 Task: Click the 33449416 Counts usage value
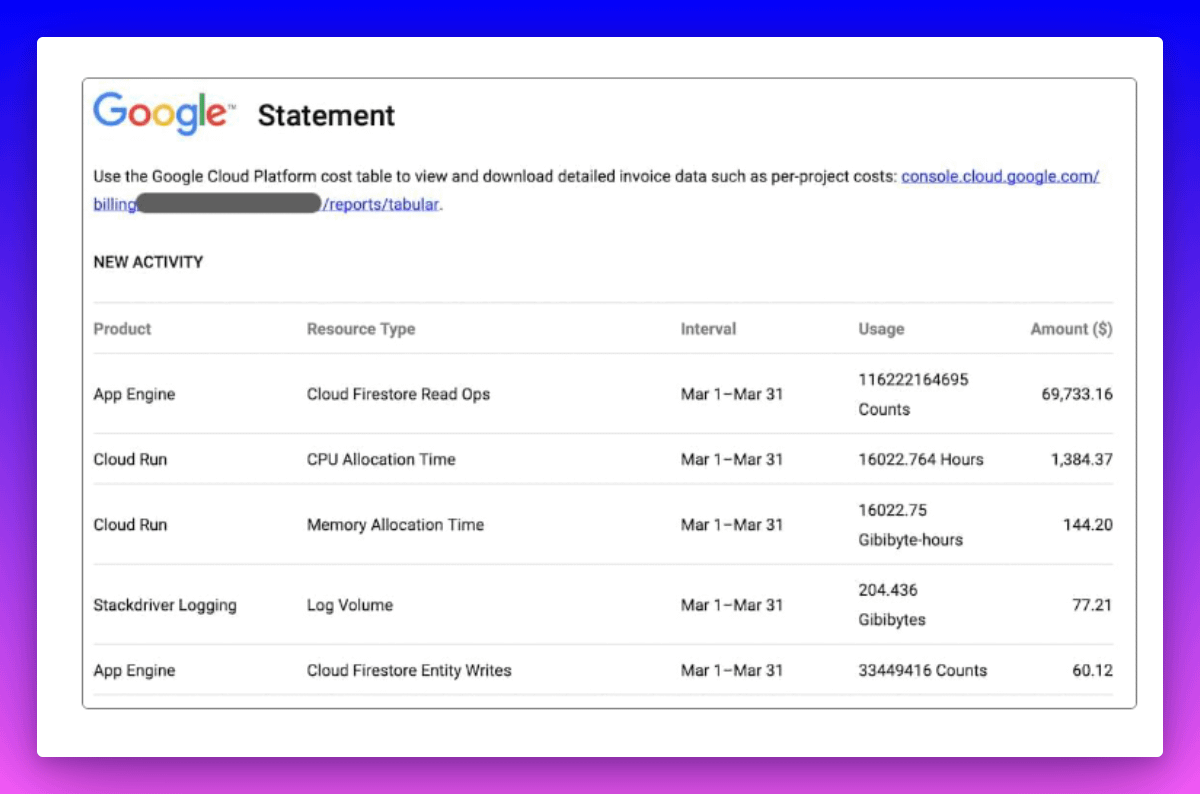click(x=922, y=671)
